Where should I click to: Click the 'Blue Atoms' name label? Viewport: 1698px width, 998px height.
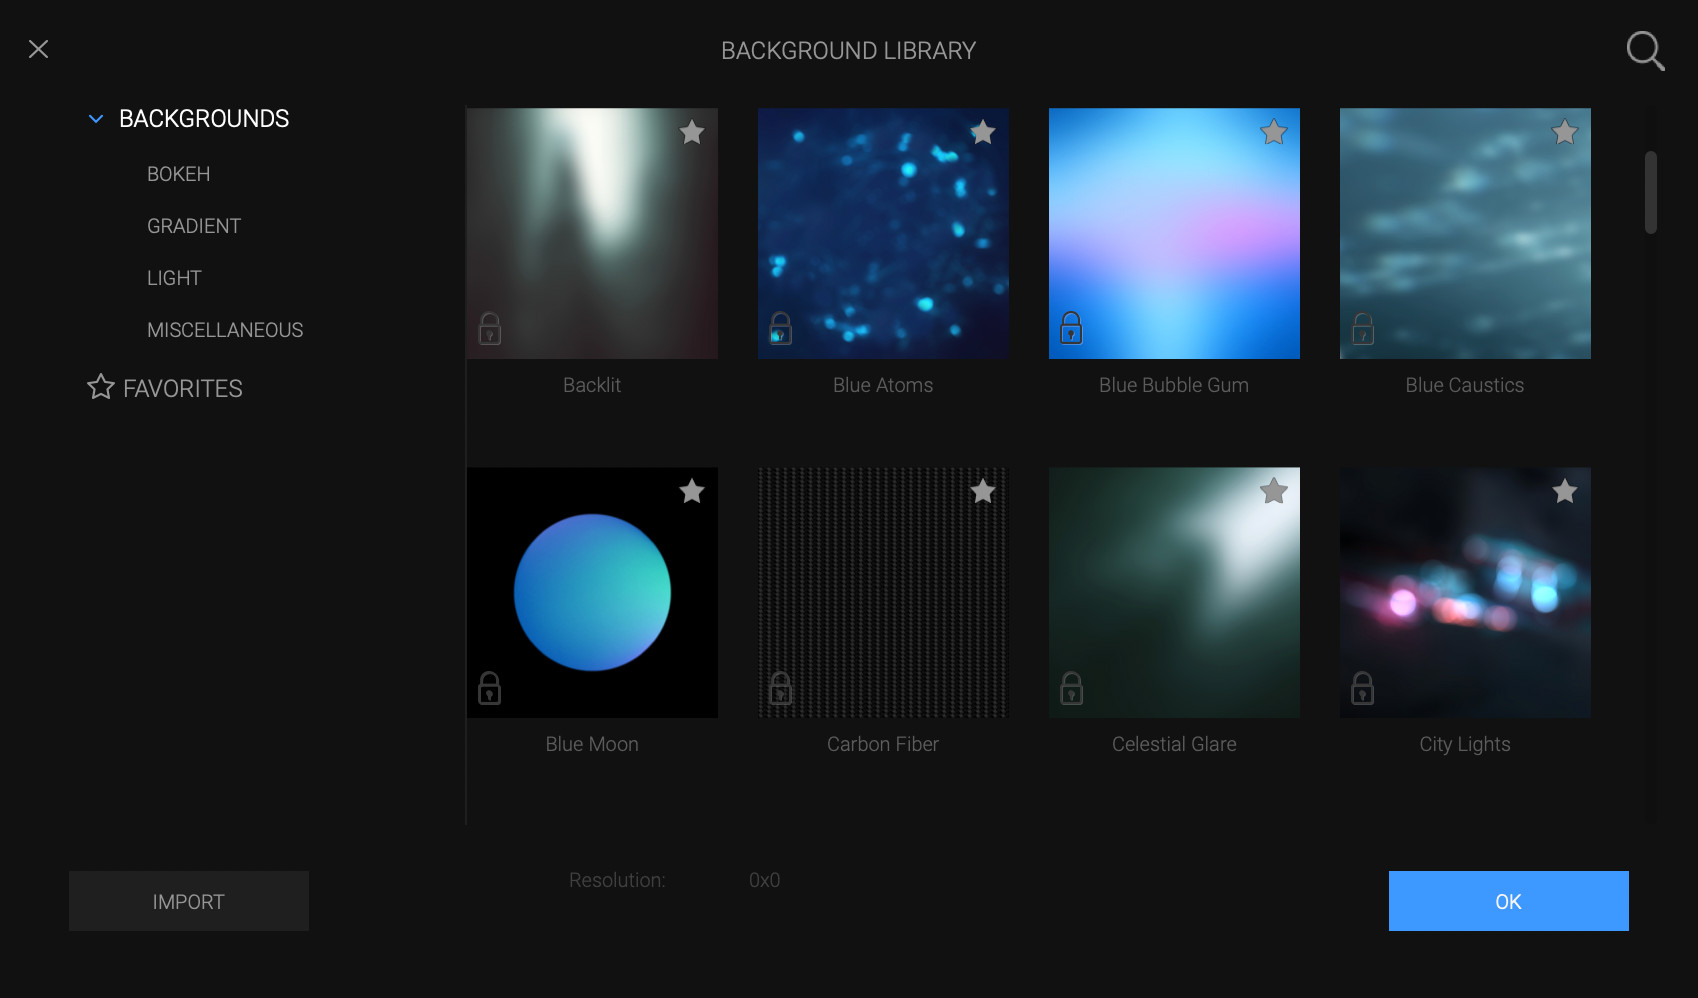pyautogui.click(x=883, y=385)
